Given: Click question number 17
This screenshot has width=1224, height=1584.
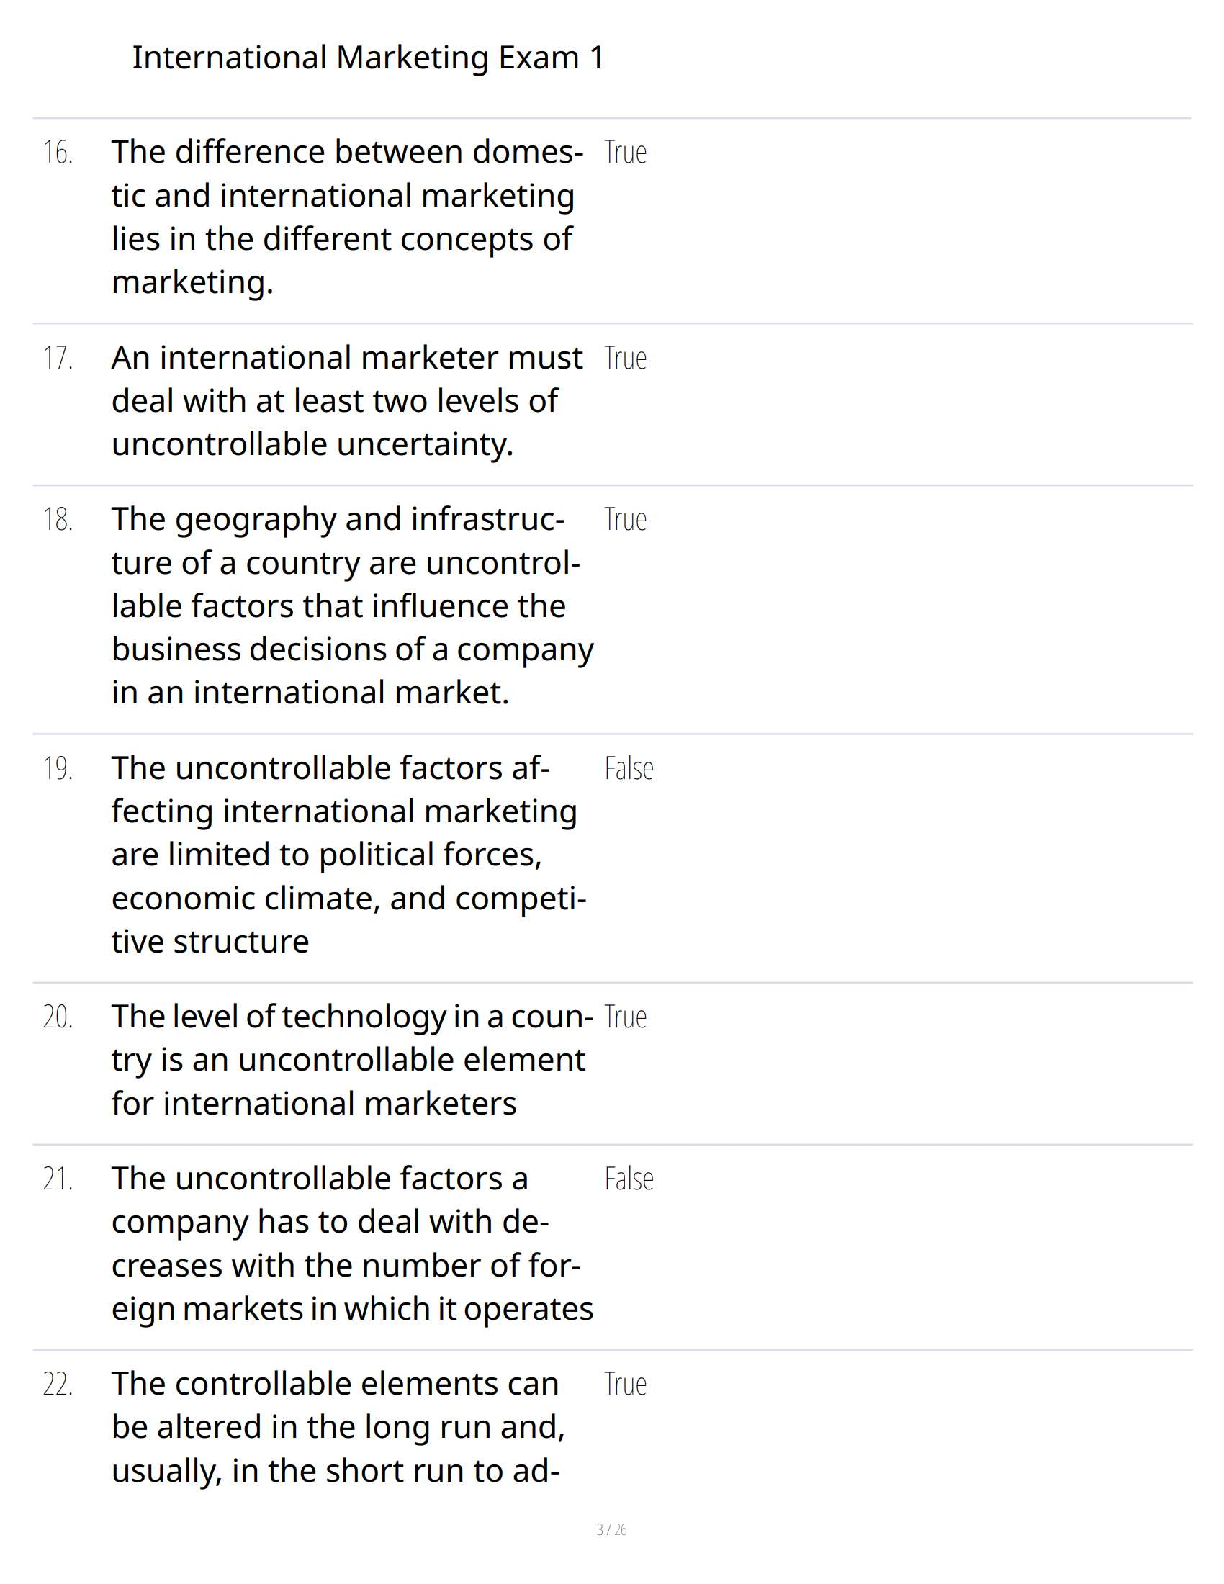Looking at the screenshot, I should tap(58, 359).
